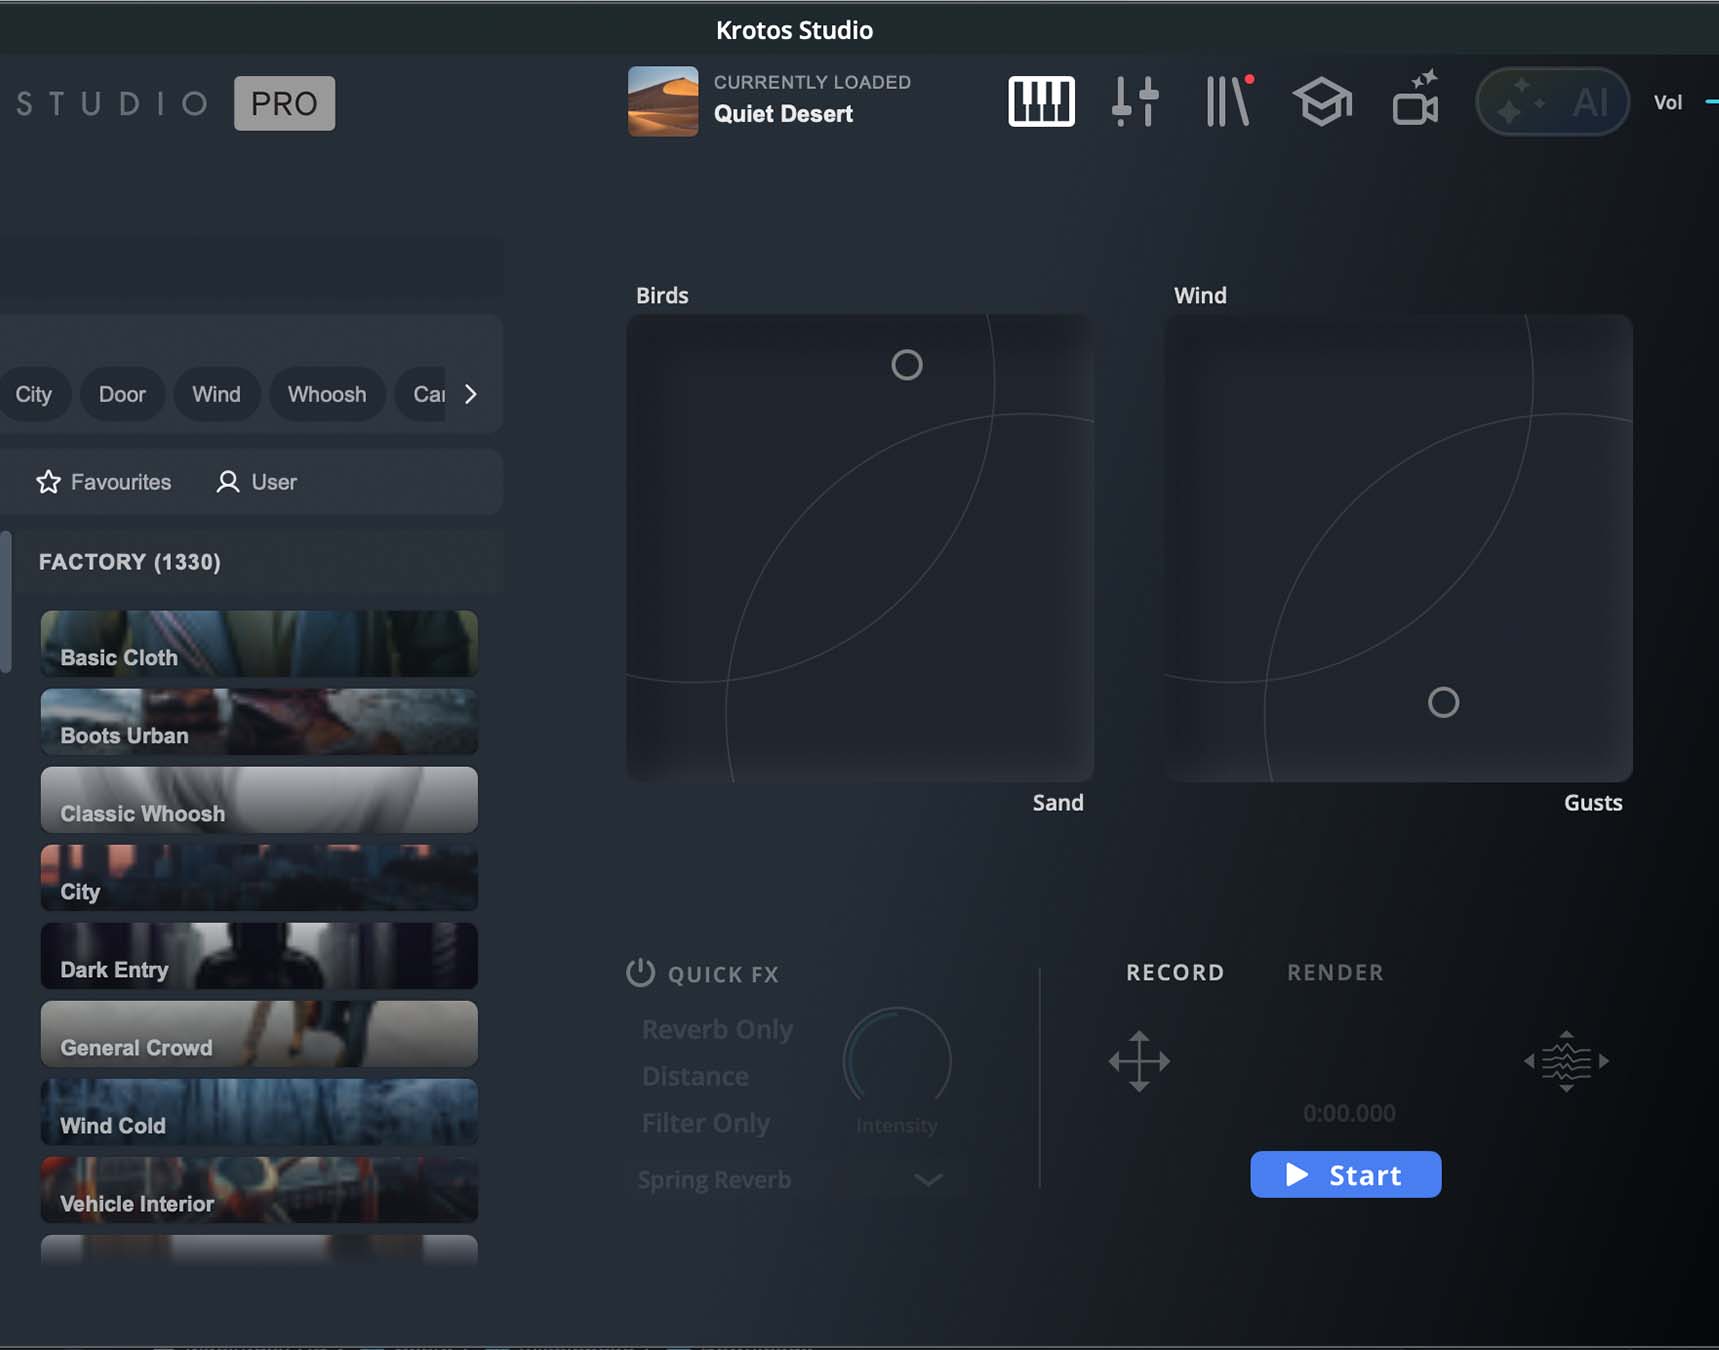Screen dimensions: 1719x1350
Task: Load the Wind Cold preset
Action: click(x=259, y=1112)
